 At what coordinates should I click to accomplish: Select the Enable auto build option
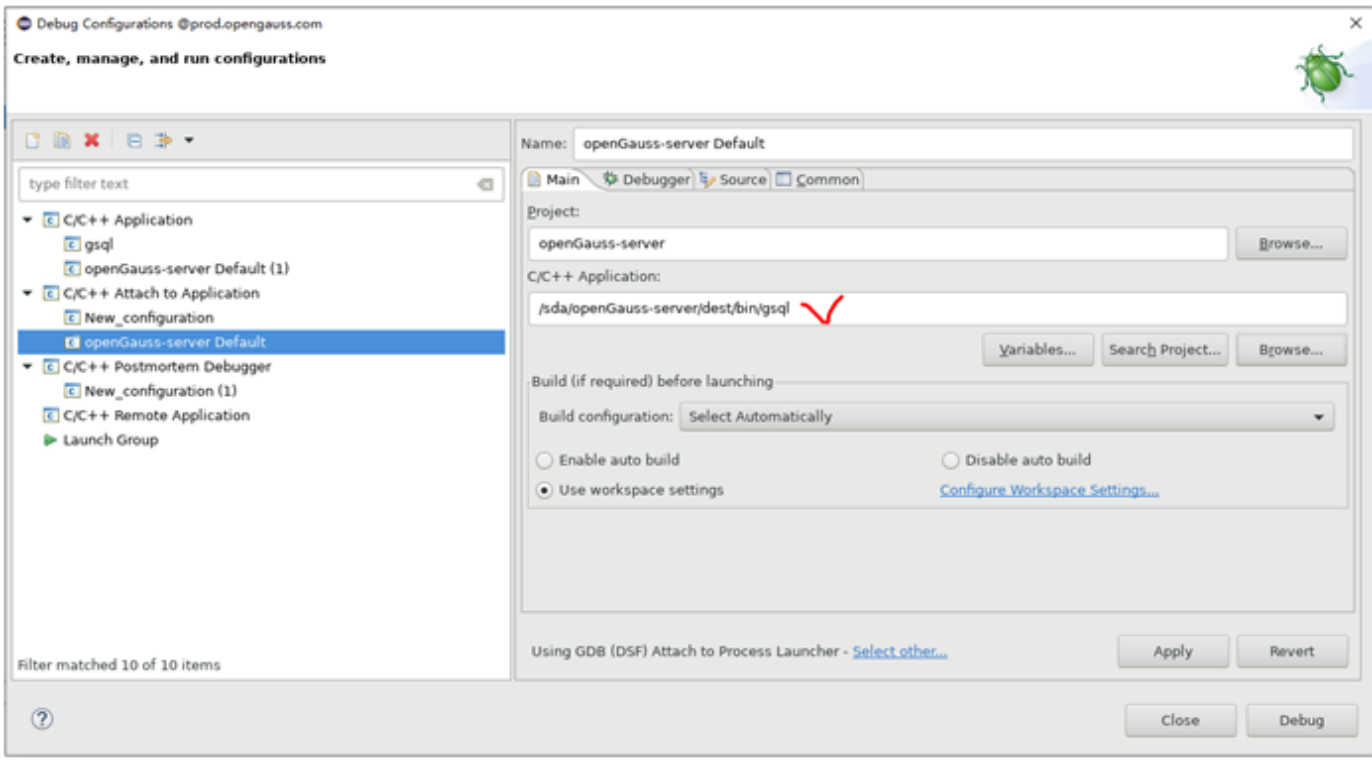point(608,460)
